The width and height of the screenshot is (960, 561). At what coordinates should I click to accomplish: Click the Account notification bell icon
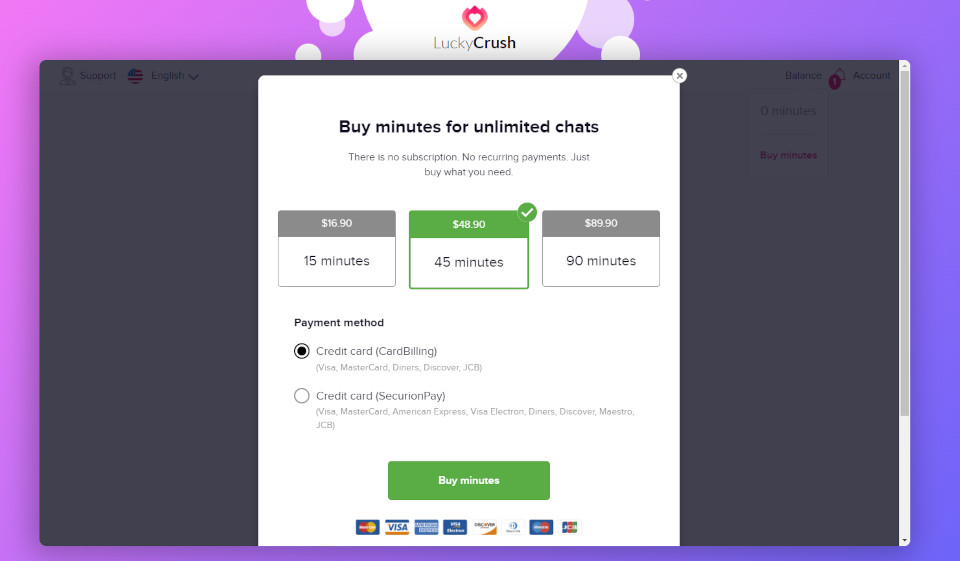tap(839, 76)
